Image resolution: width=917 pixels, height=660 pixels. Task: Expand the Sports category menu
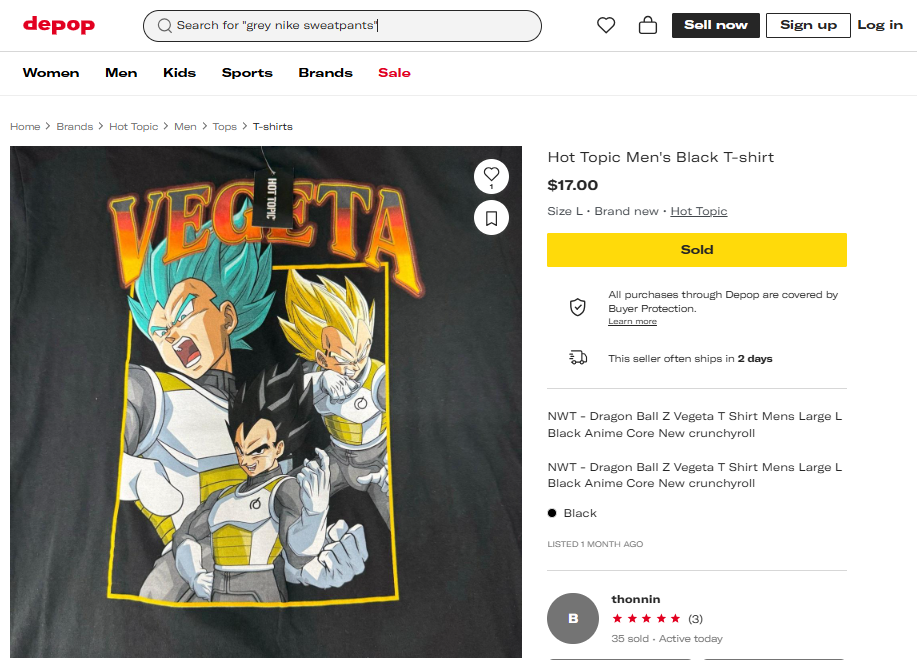247,73
